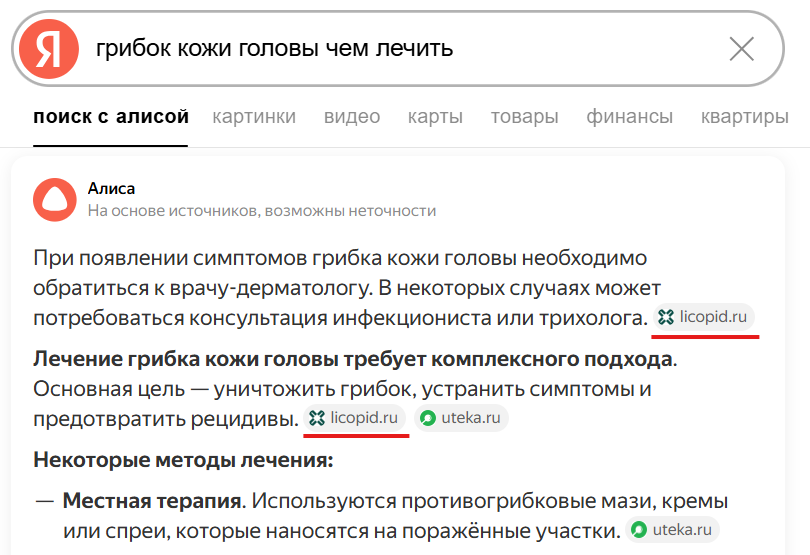The width and height of the screenshot is (810, 555).
Task: Open licopid.ru source after the word "трихолога"
Action: 705,317
